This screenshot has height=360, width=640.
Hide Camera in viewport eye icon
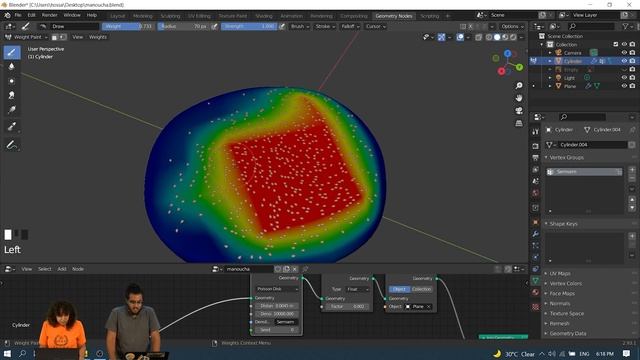tap(624, 53)
